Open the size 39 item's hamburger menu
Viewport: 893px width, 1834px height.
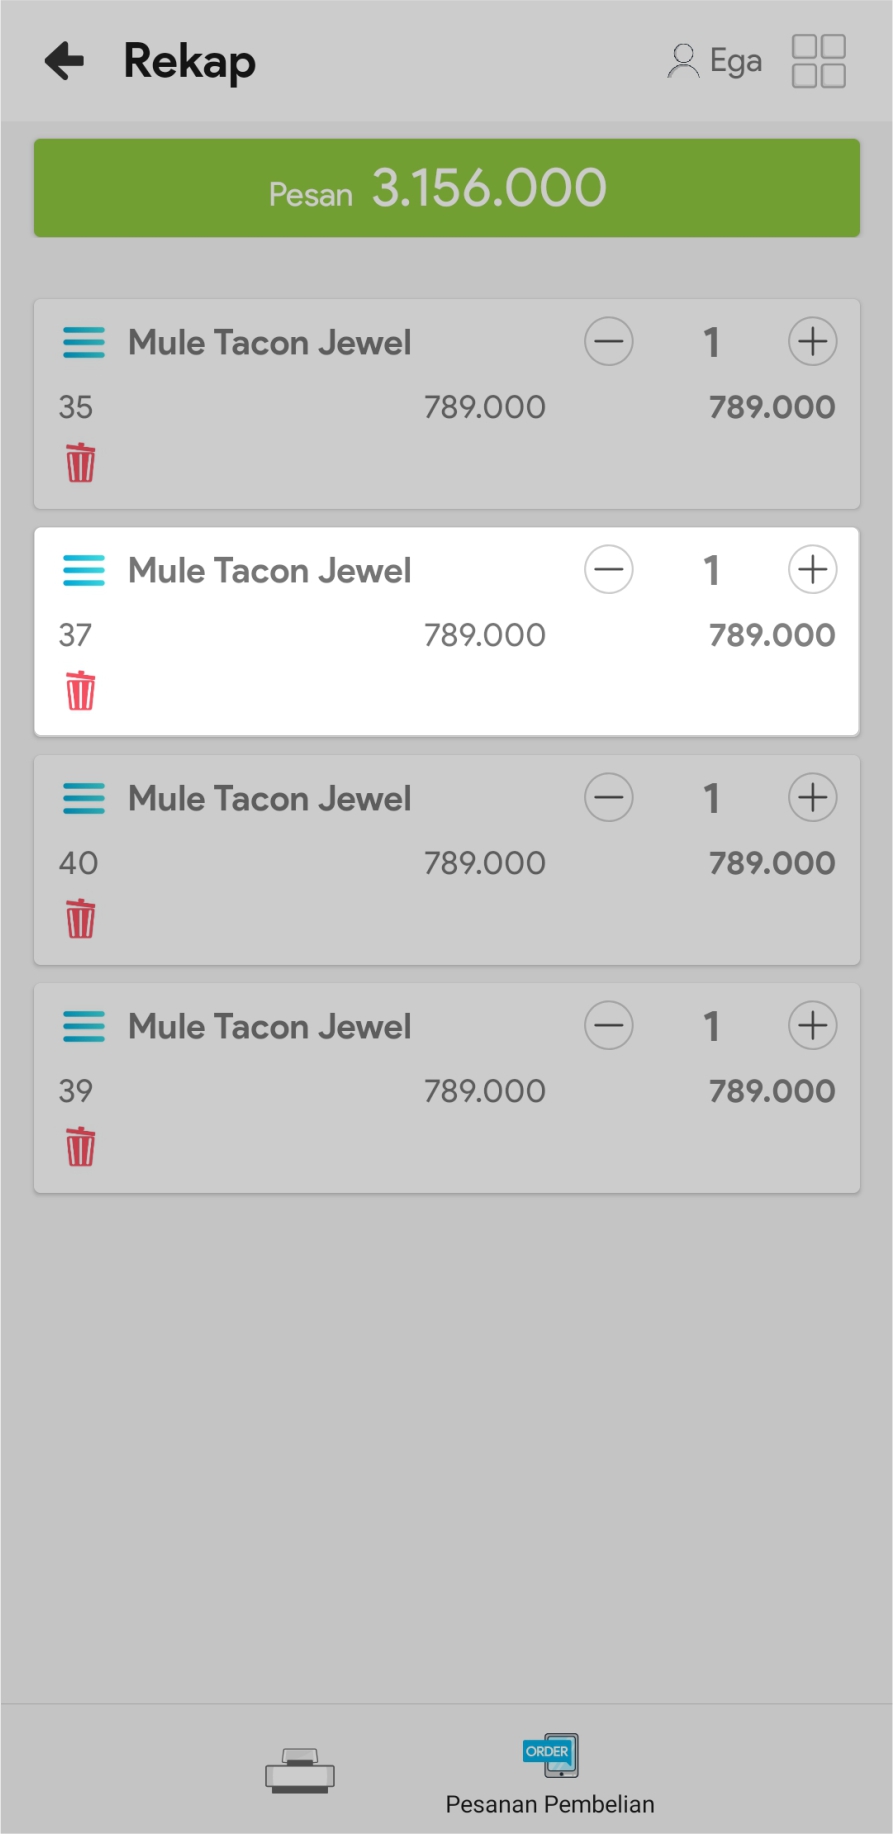tap(84, 1026)
